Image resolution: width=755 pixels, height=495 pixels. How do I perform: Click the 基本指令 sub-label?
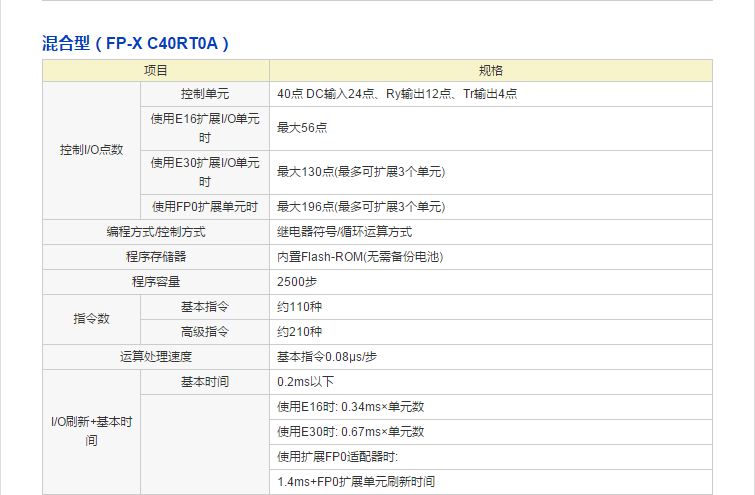[x=205, y=307]
